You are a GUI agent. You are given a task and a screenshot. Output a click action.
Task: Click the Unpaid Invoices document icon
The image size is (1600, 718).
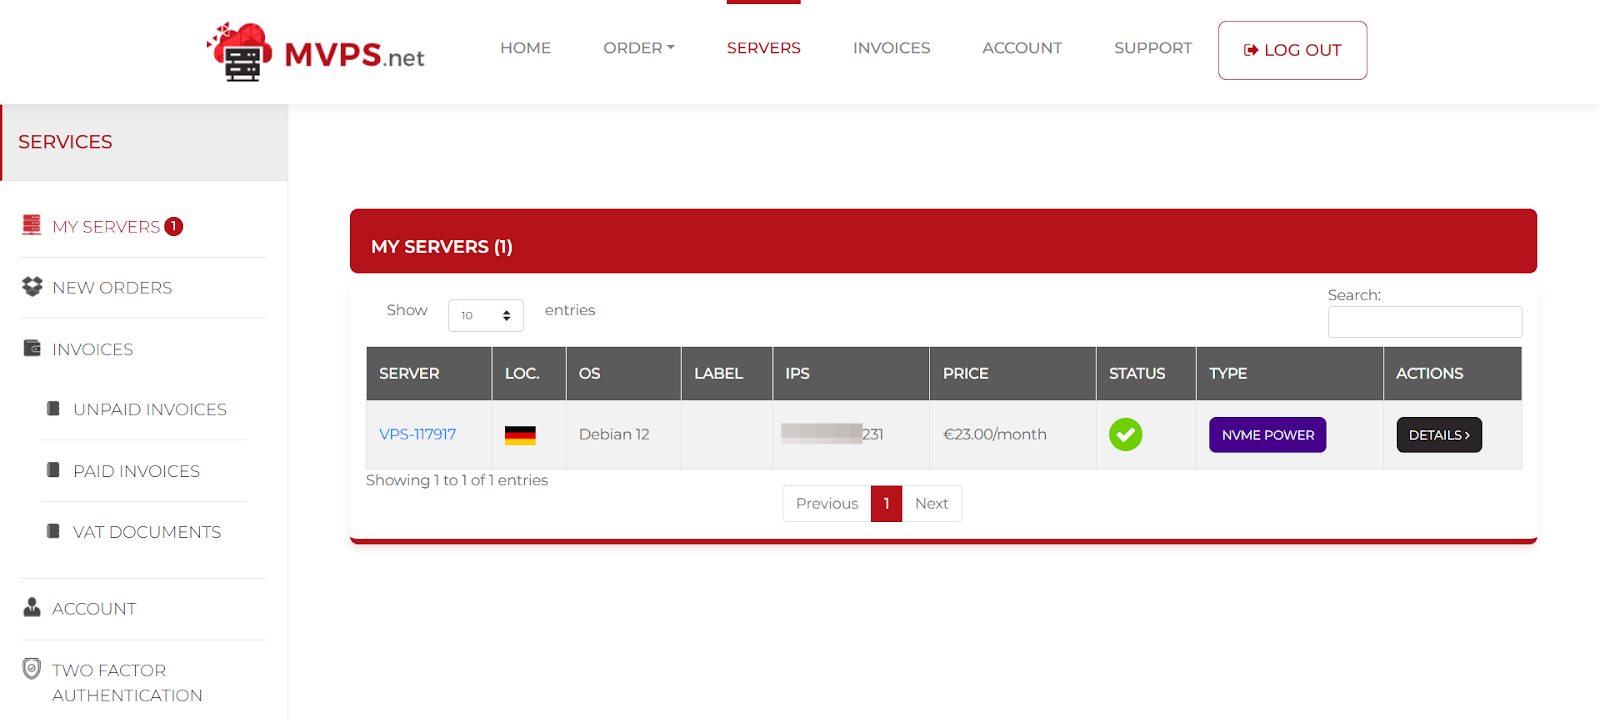[x=53, y=408]
